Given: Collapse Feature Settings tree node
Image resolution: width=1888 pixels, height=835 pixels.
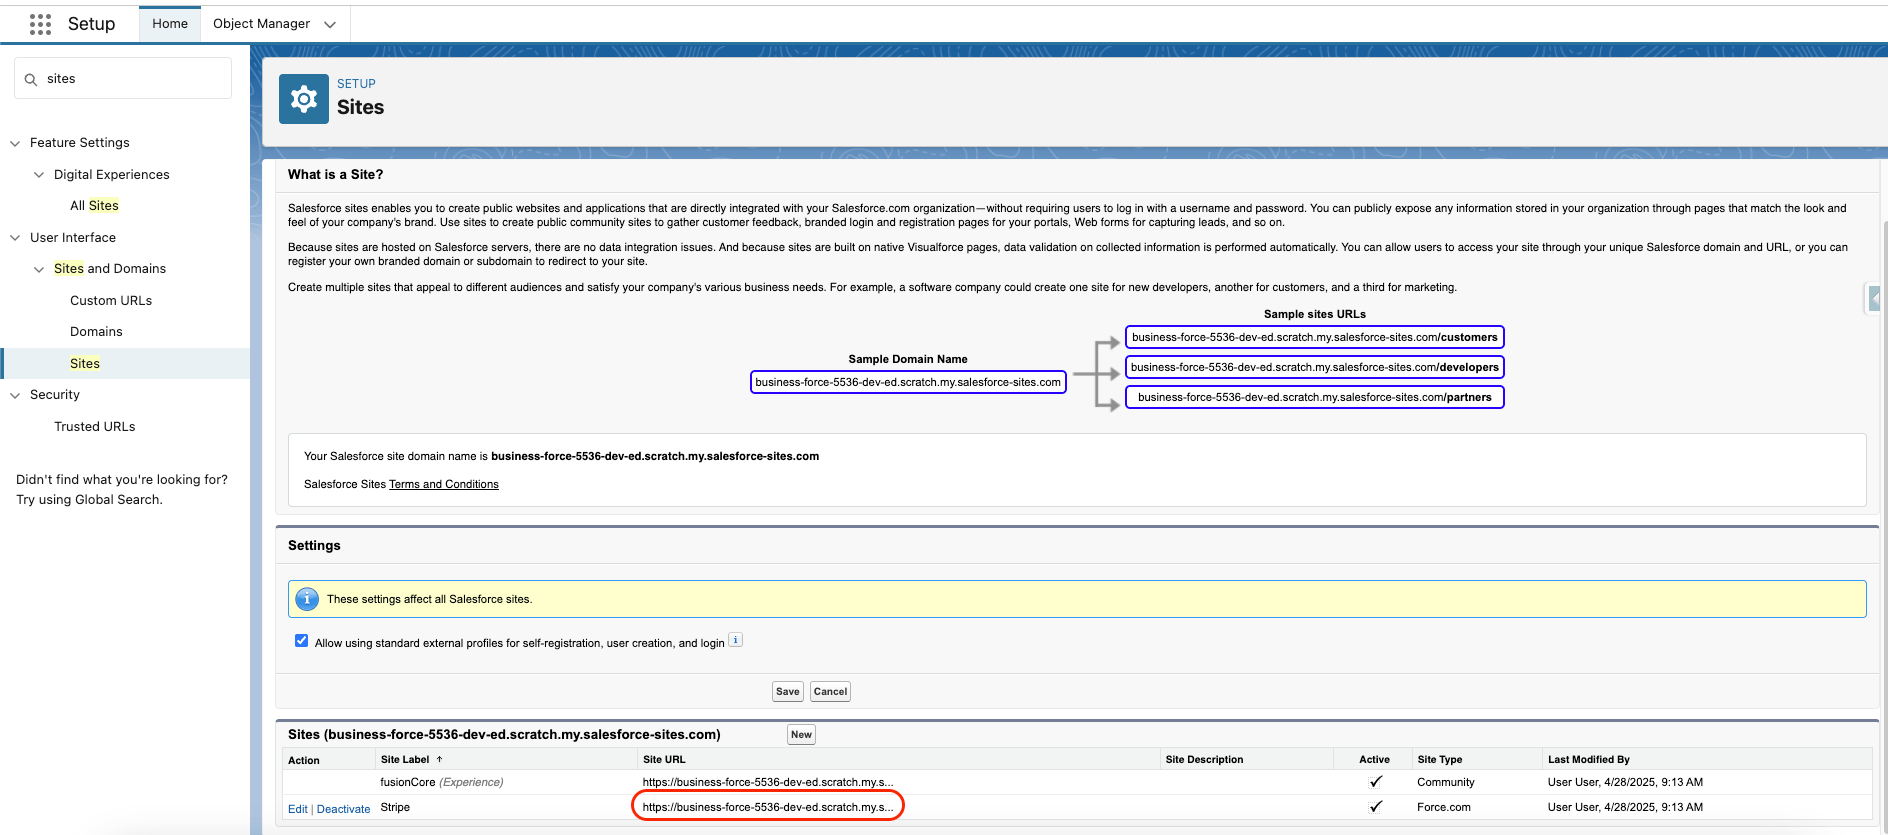Looking at the screenshot, I should pyautogui.click(x=15, y=143).
